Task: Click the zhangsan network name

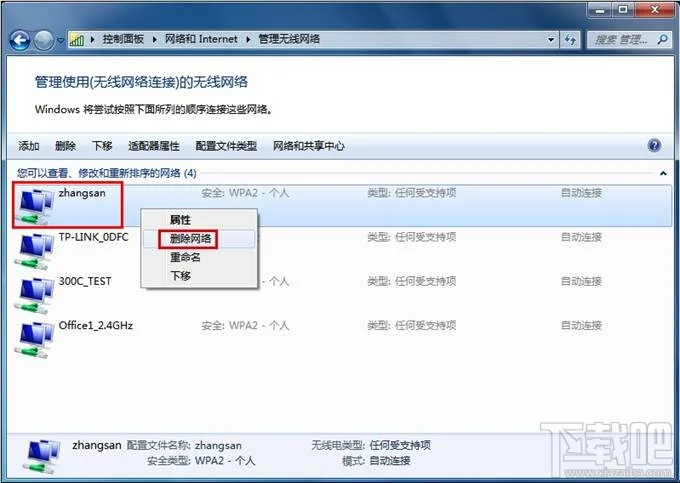Action: pyautogui.click(x=82, y=193)
